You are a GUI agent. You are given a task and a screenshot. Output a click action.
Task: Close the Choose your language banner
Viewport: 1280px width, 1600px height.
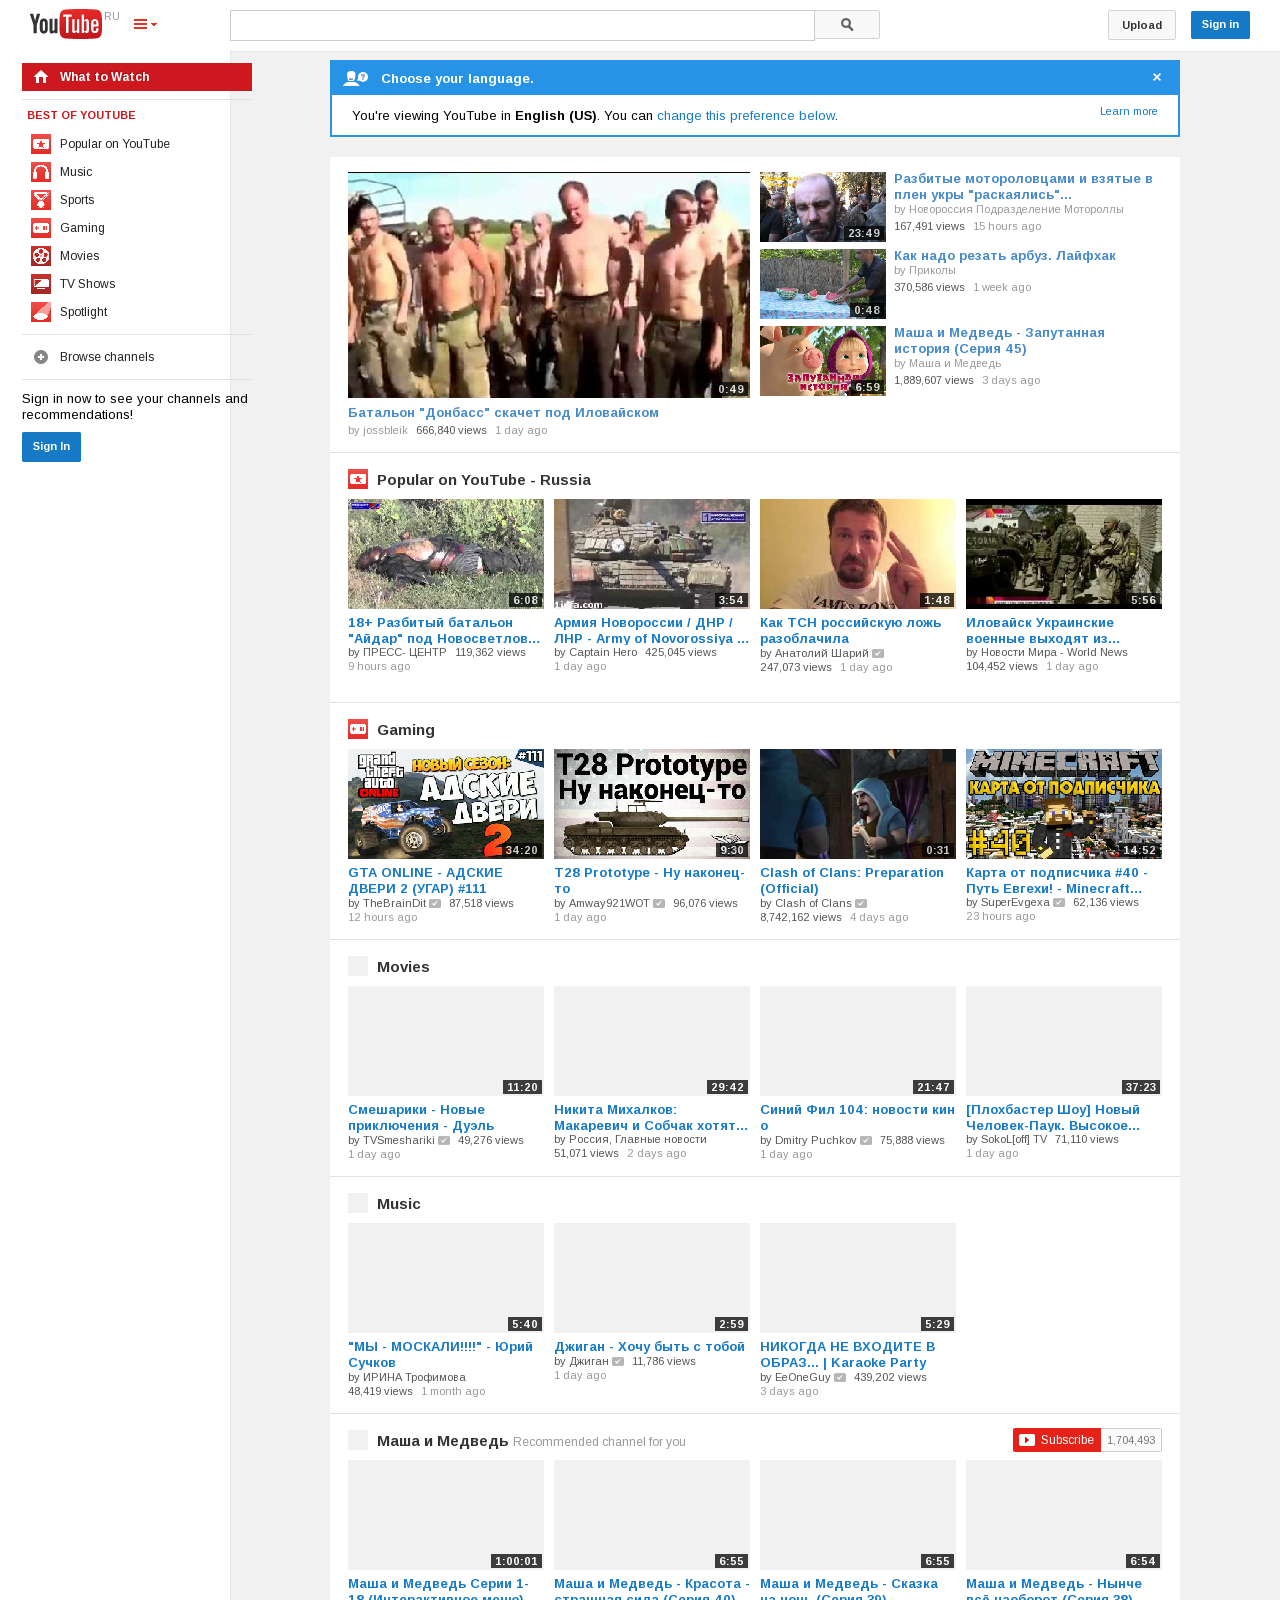1157,77
